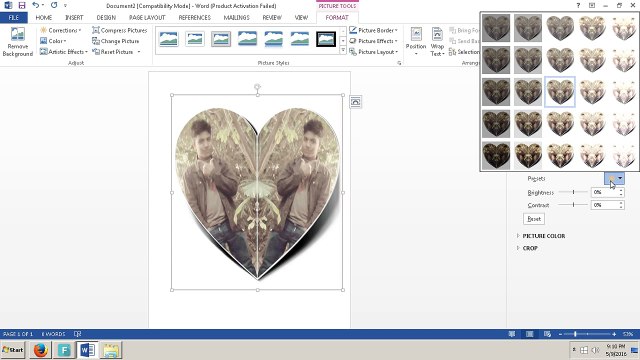Click Compress Pictures
This screenshot has height=360, width=640.
tap(120, 30)
